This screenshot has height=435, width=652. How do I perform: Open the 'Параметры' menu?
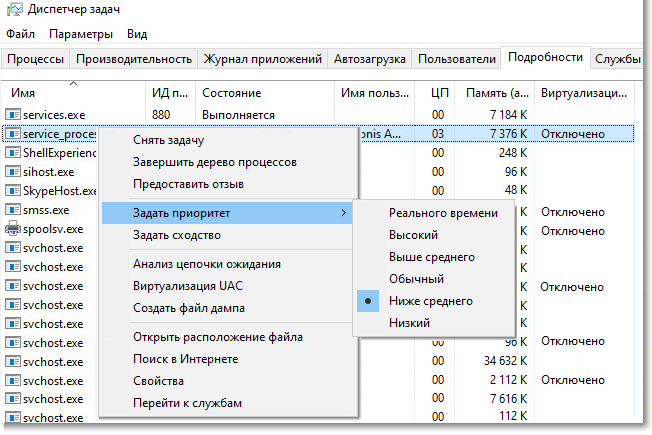pos(81,34)
